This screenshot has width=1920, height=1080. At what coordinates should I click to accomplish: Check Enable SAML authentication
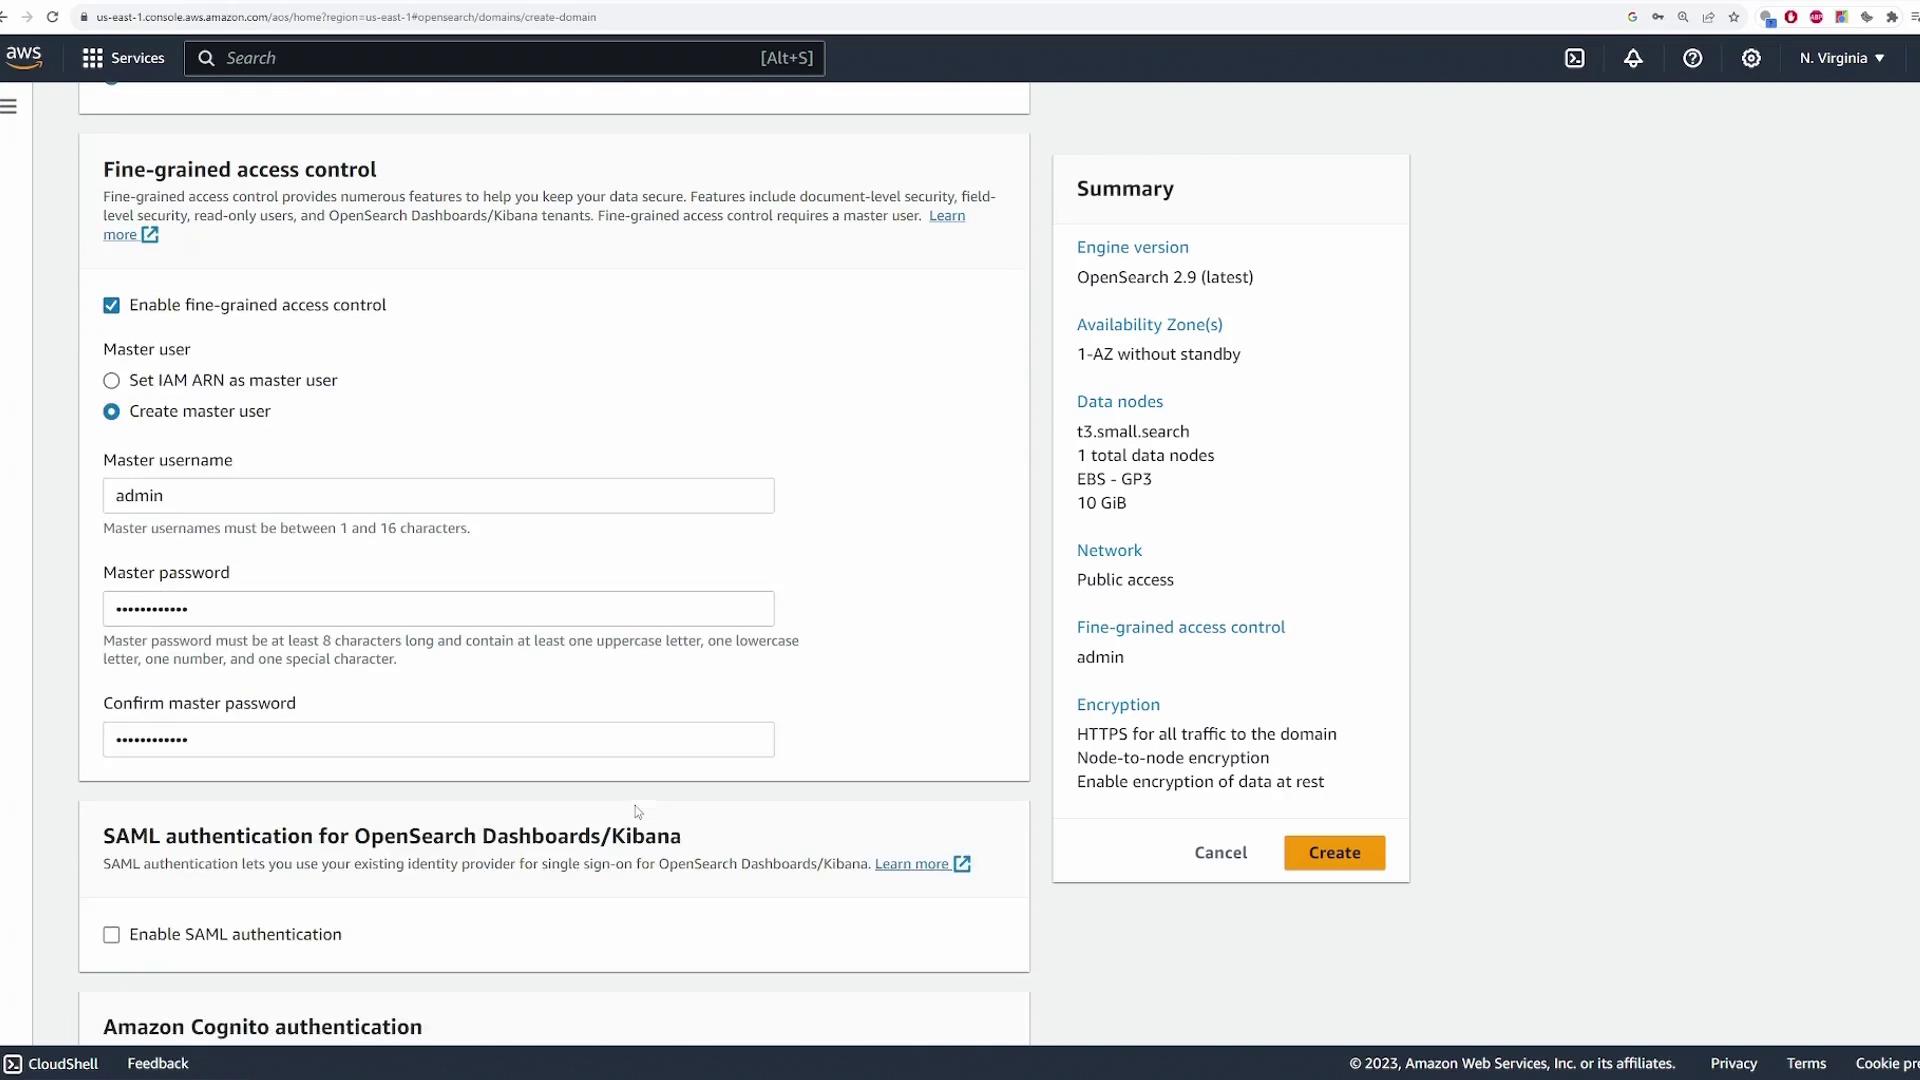pos(111,935)
